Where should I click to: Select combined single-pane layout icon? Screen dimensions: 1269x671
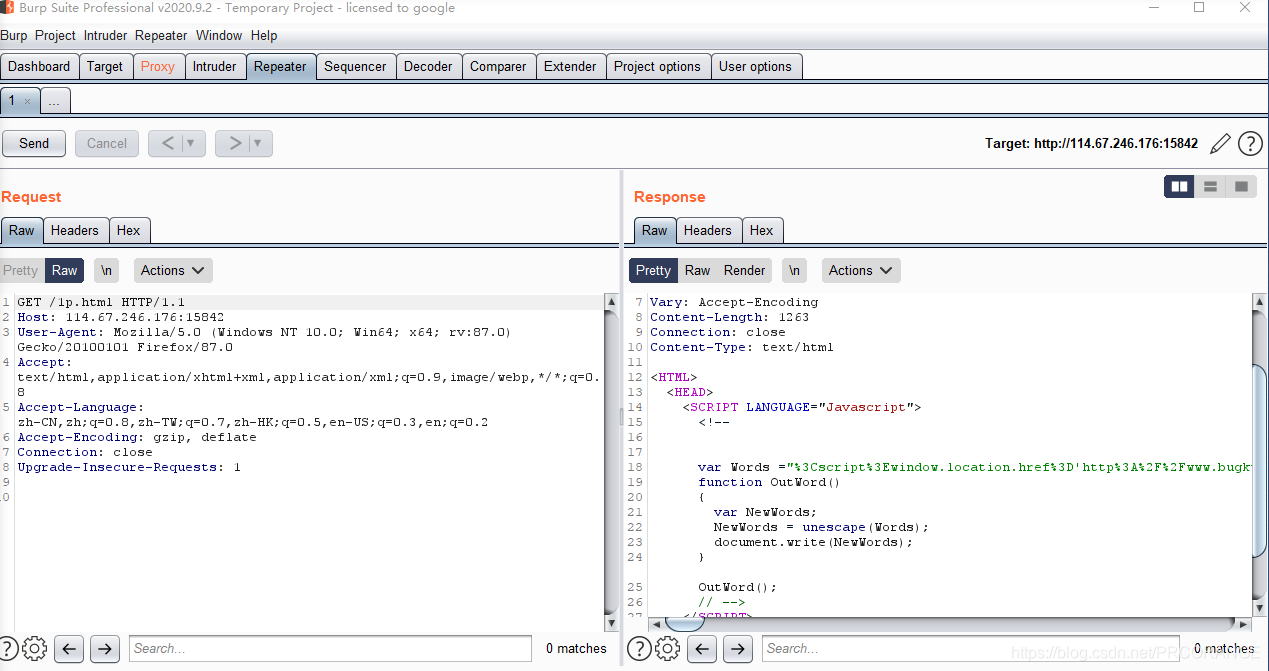pos(1241,186)
